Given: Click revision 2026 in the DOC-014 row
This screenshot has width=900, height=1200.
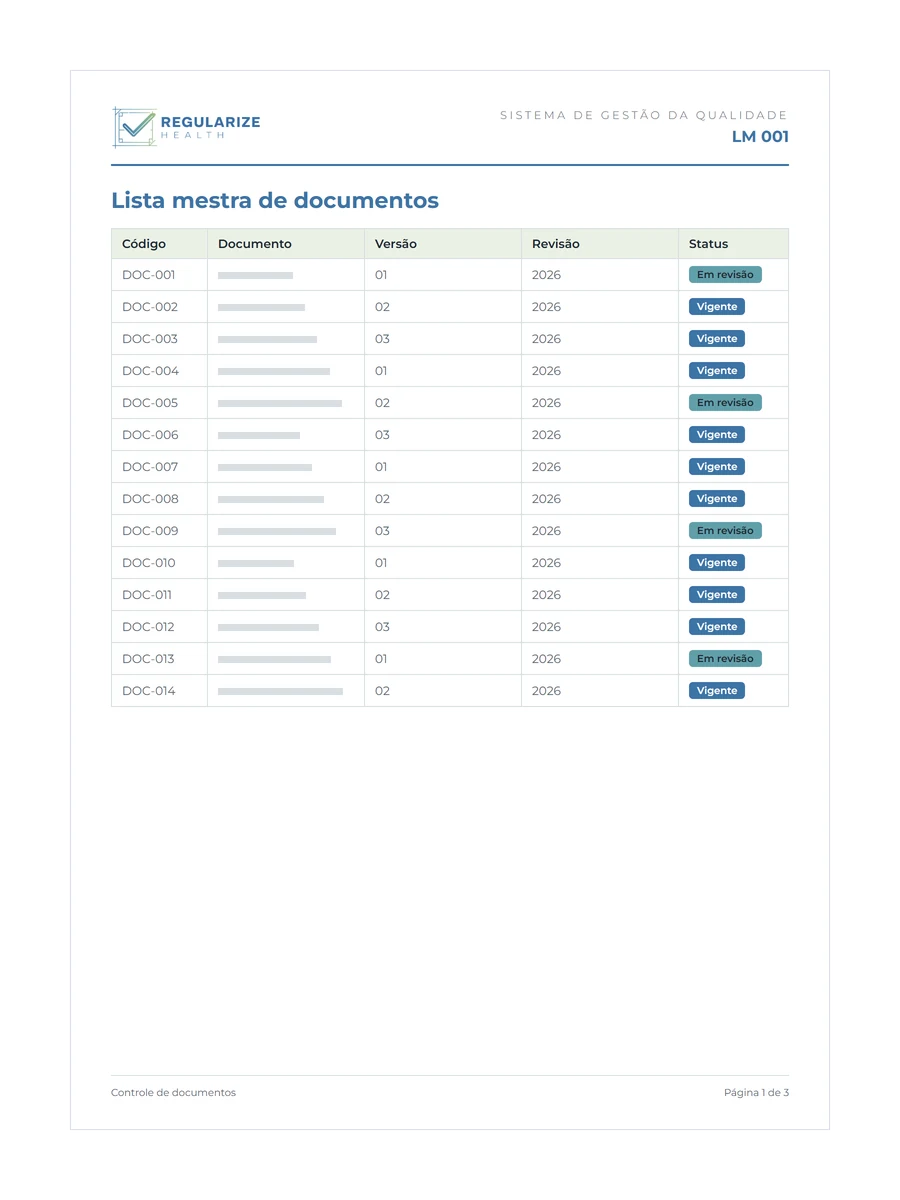Looking at the screenshot, I should (546, 691).
